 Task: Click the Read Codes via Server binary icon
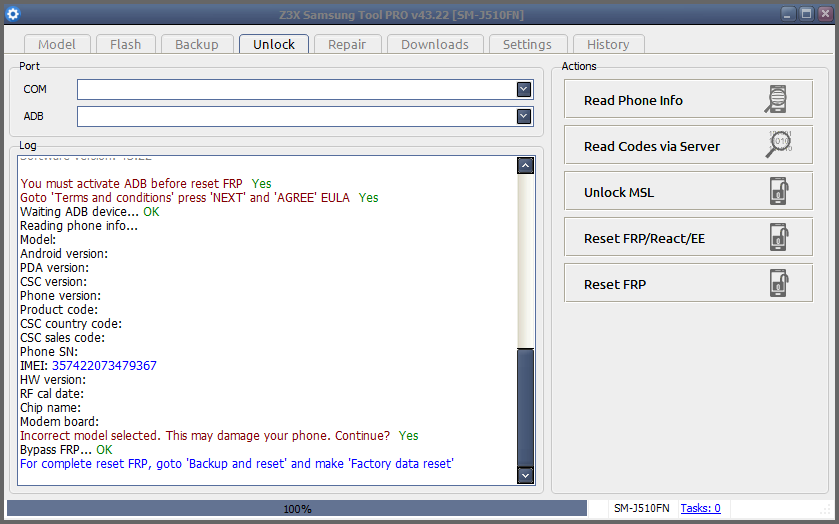(x=779, y=144)
